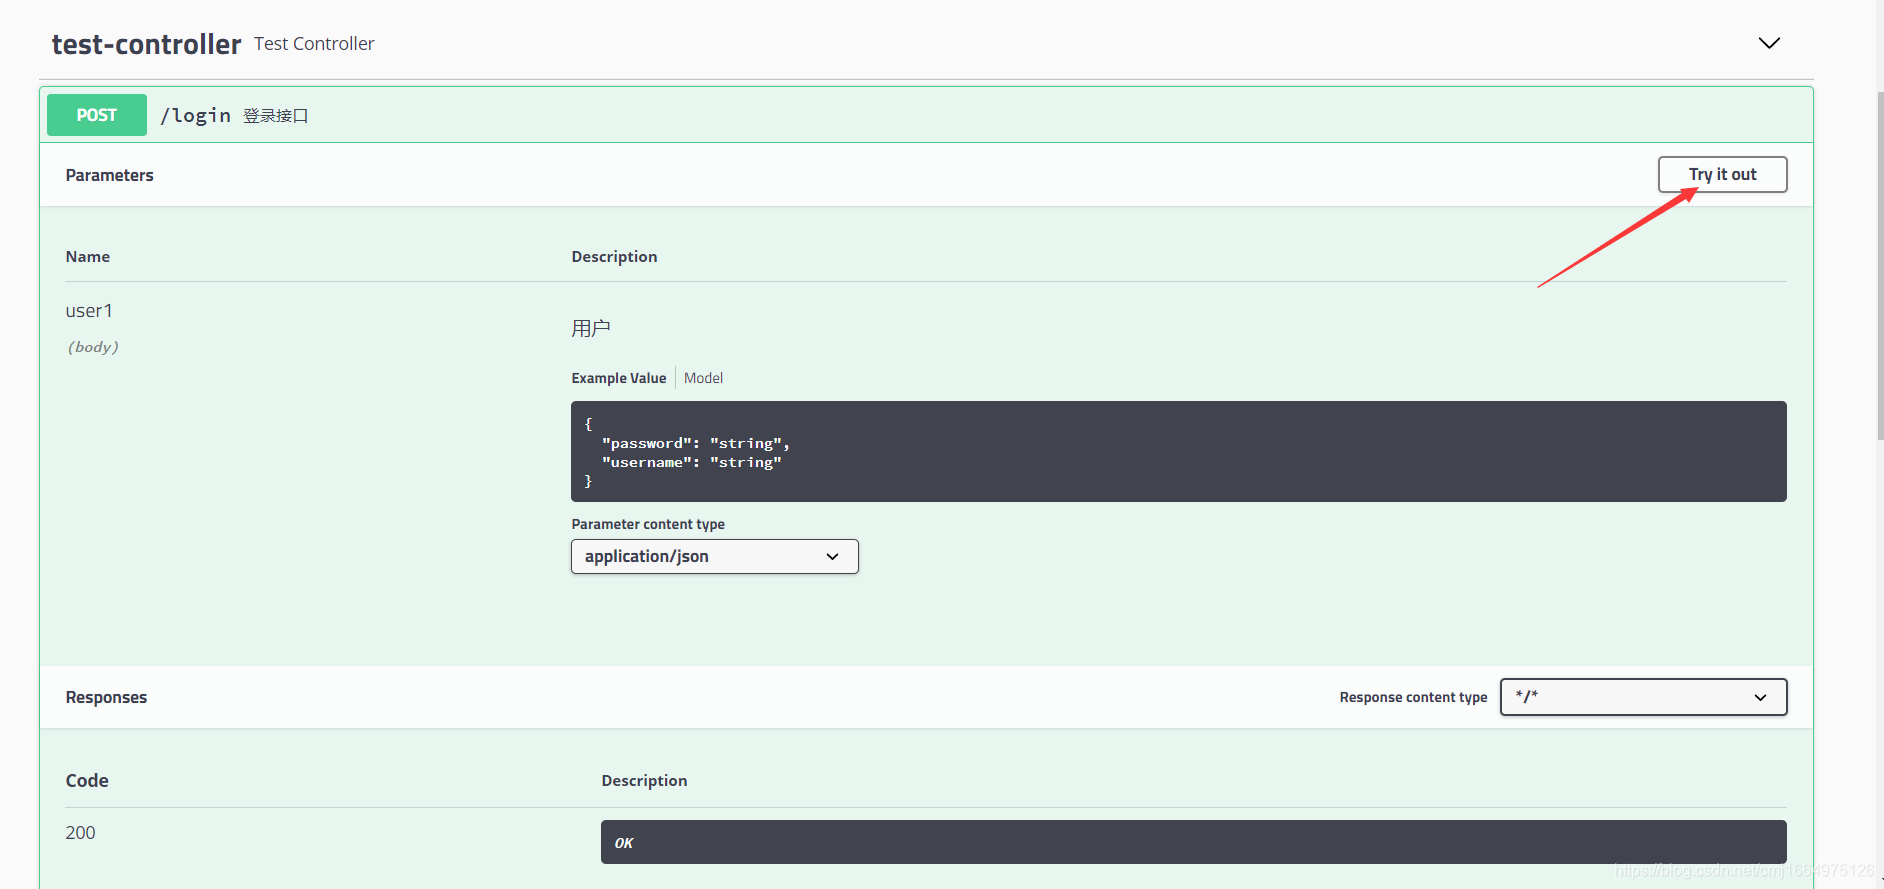Click the Code column header
Viewport: 1884px width, 889px height.
[87, 780]
